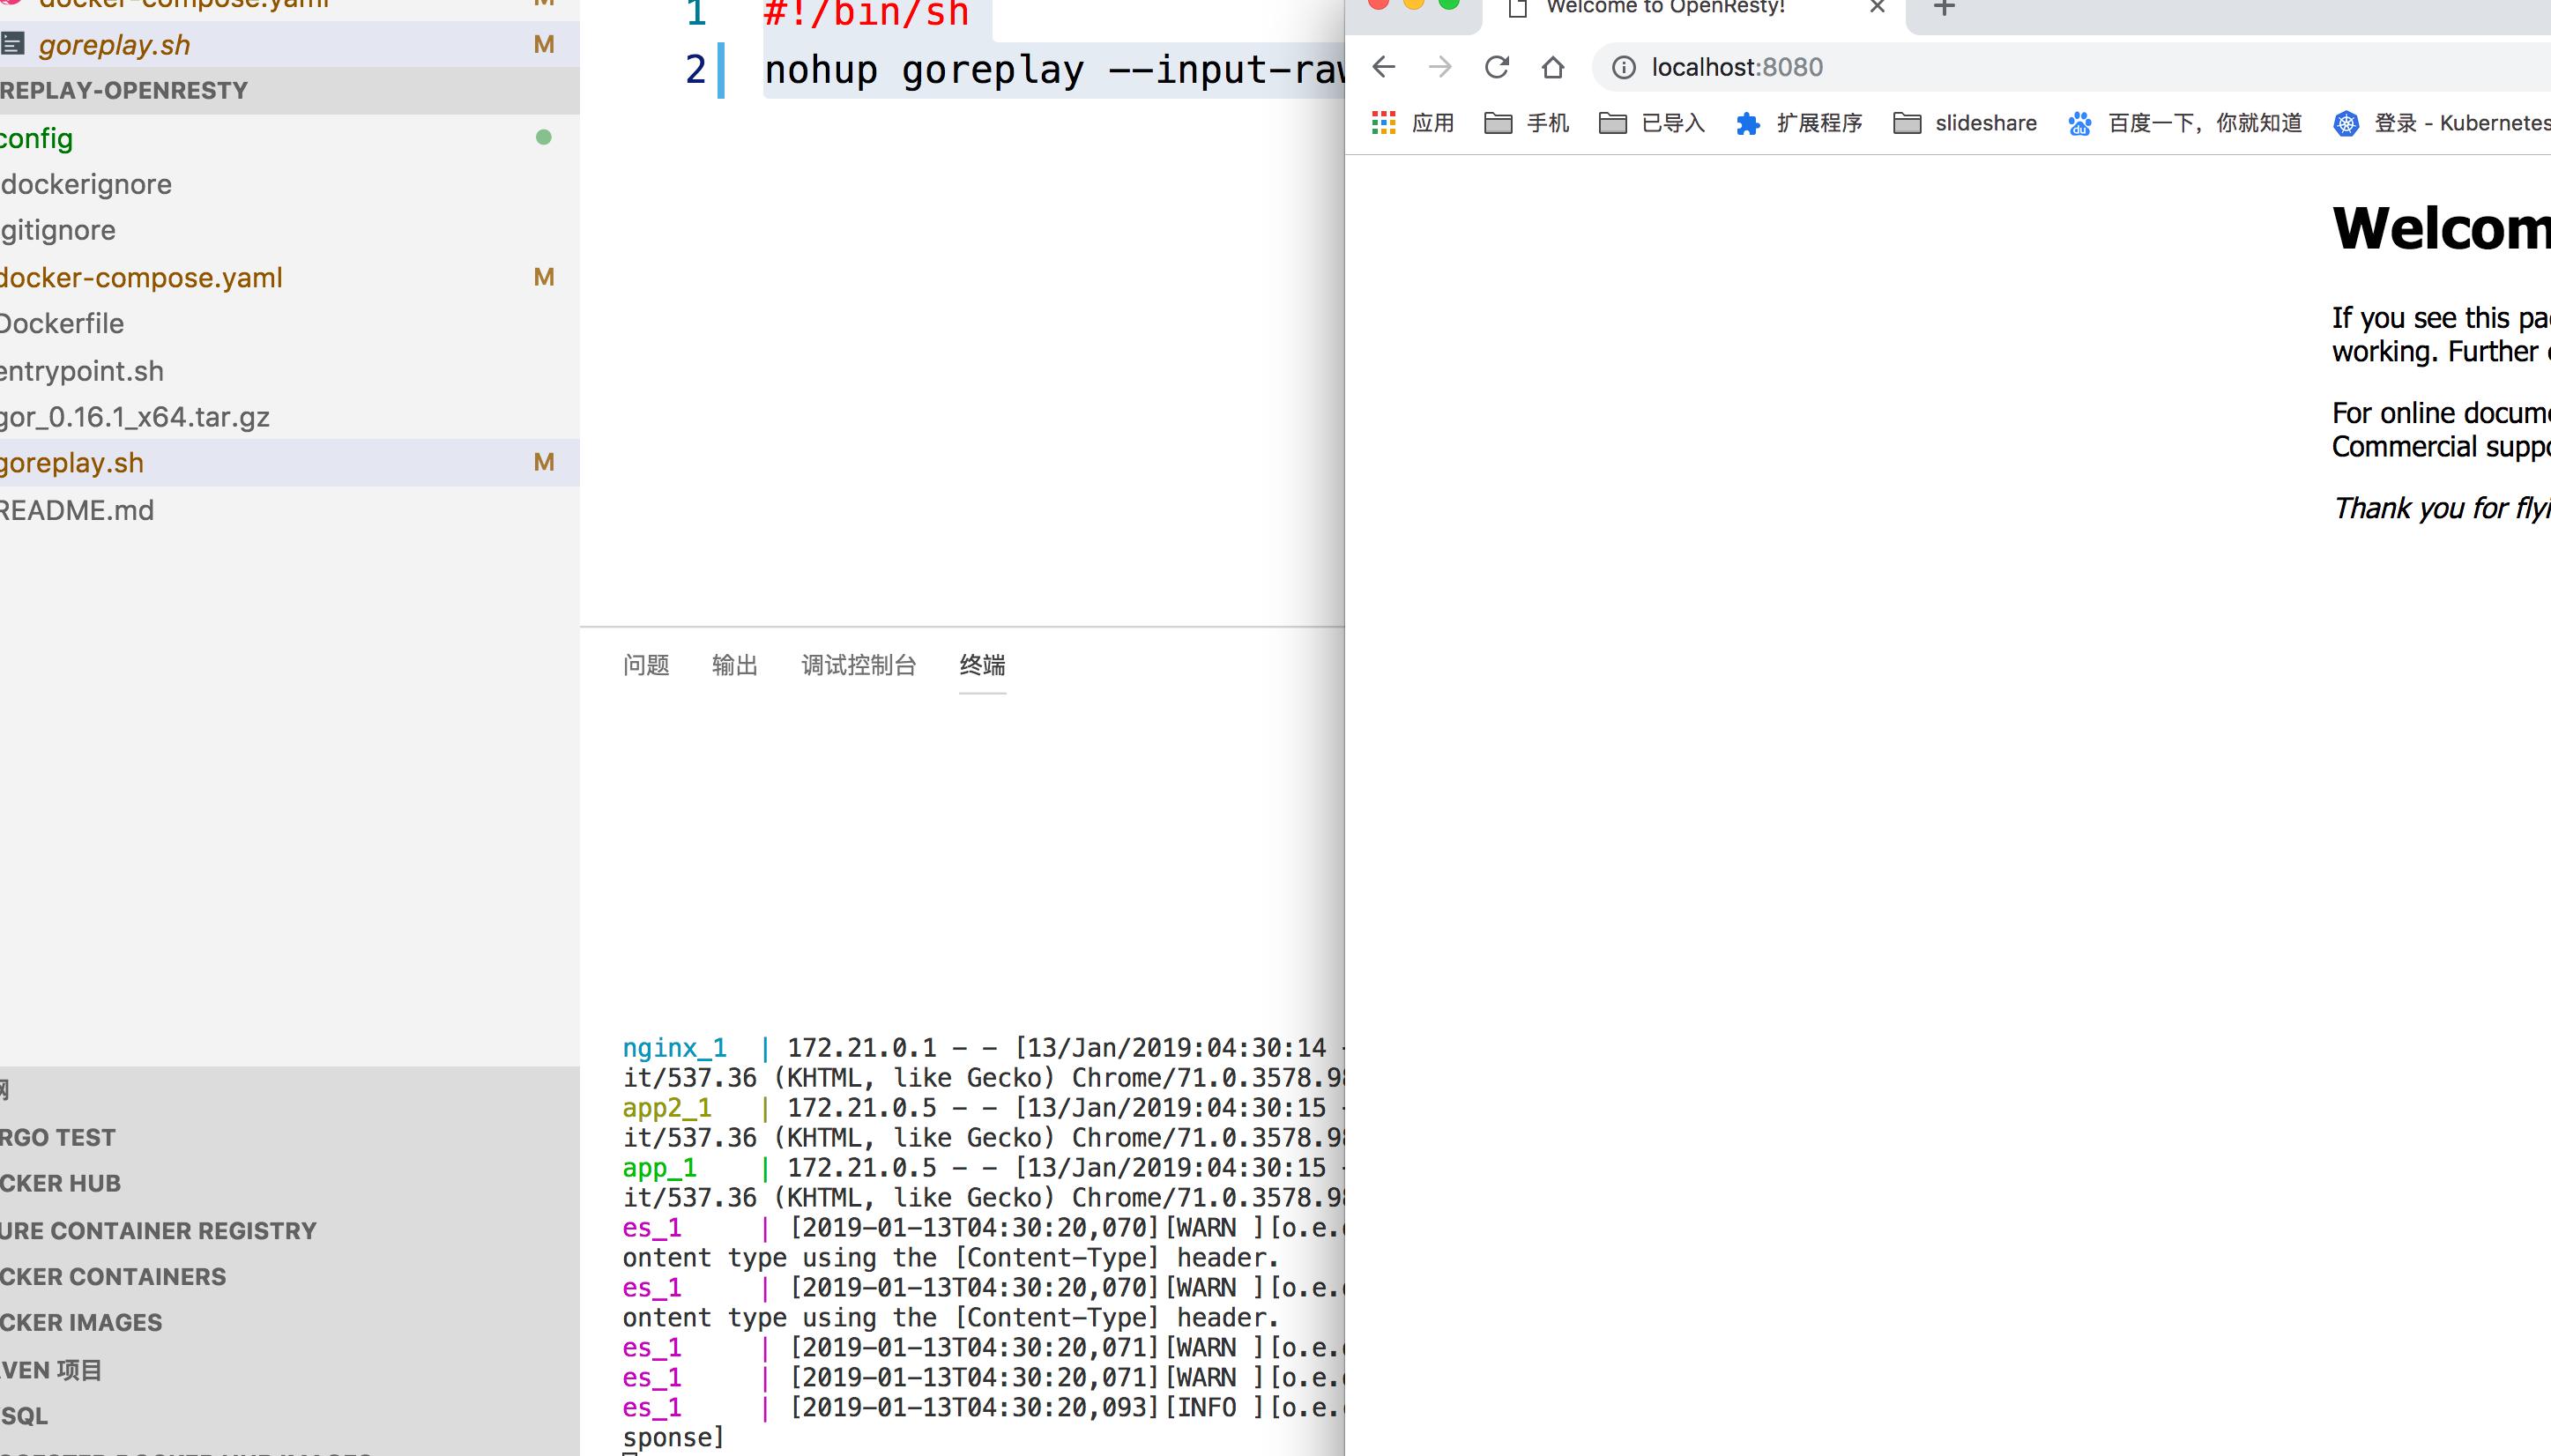Reload the localhost page
The width and height of the screenshot is (2551, 1456).
pos(1496,67)
